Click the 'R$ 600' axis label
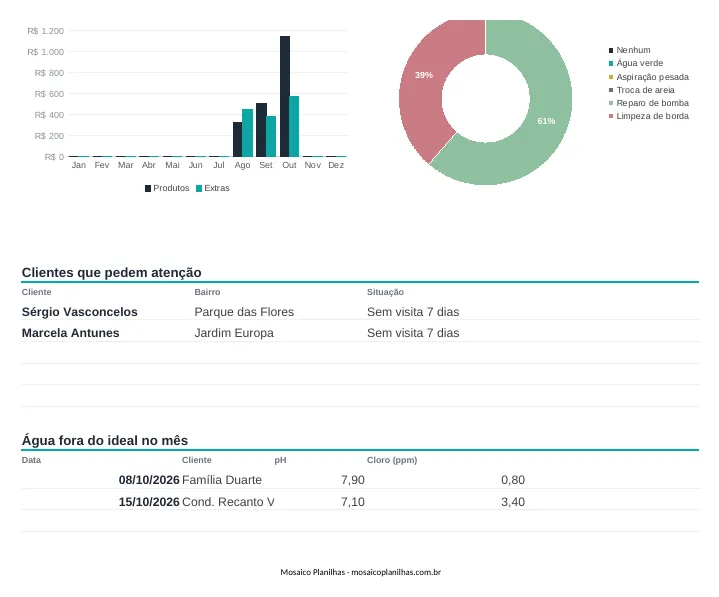 (x=49, y=94)
